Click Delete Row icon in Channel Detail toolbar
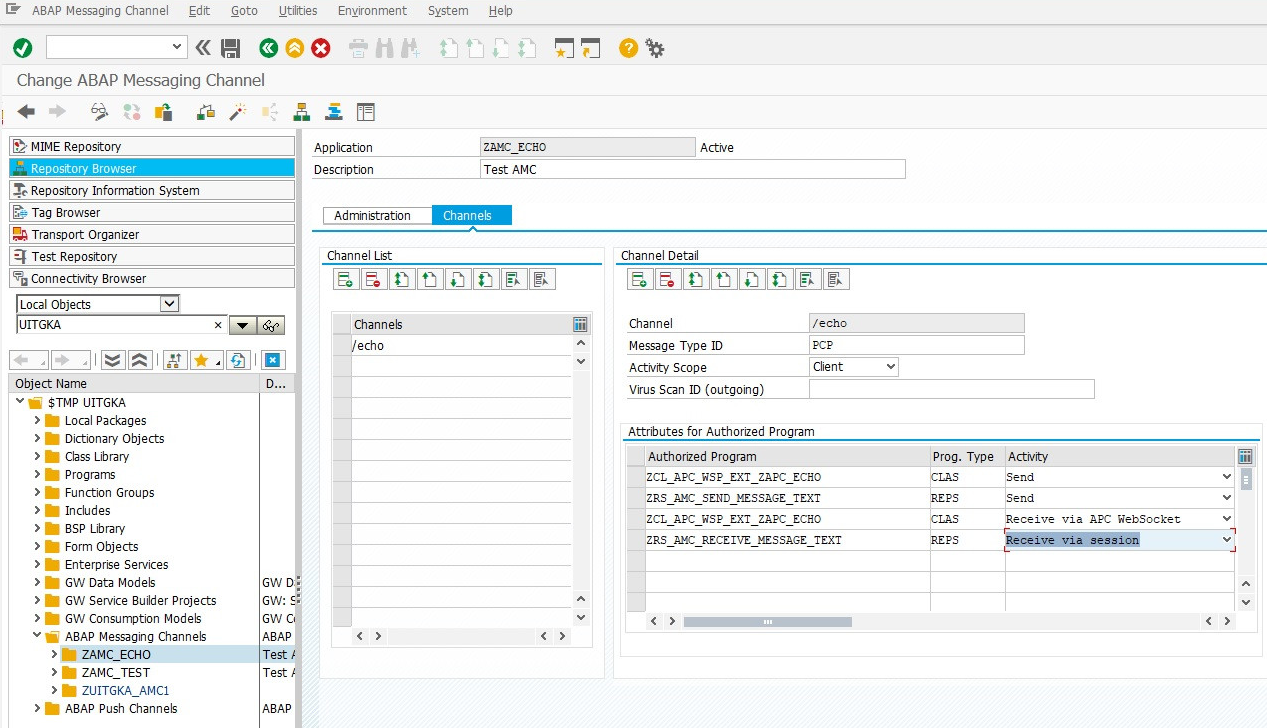1267x728 pixels. tap(667, 280)
